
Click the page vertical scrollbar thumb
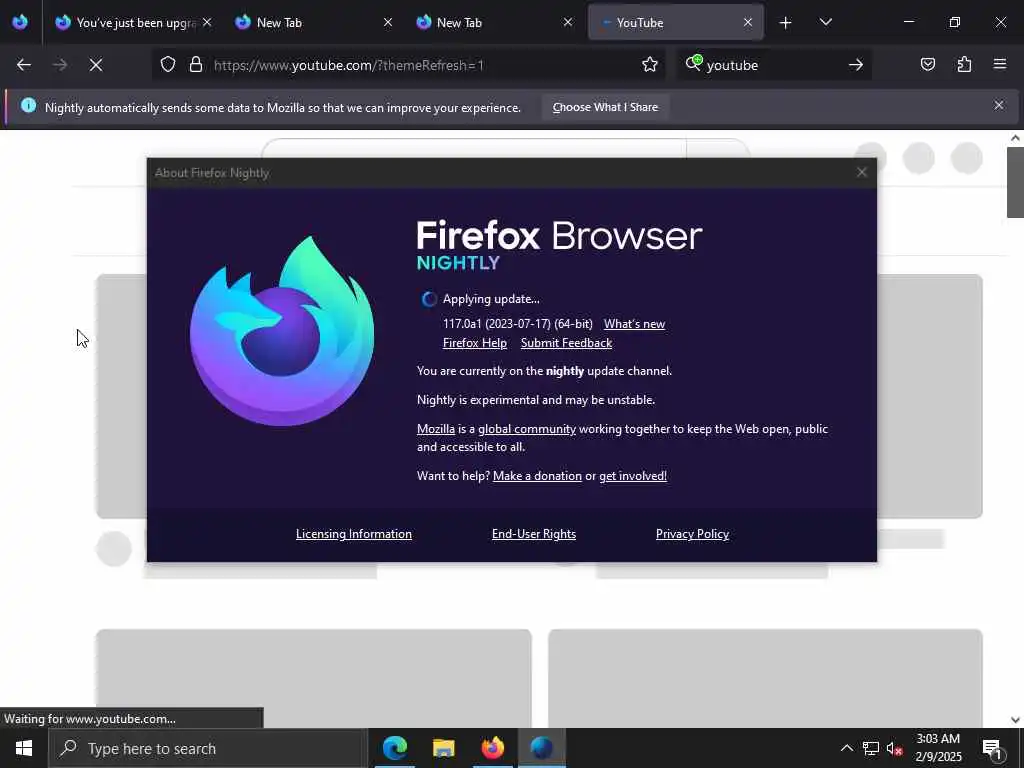pyautogui.click(x=1015, y=182)
